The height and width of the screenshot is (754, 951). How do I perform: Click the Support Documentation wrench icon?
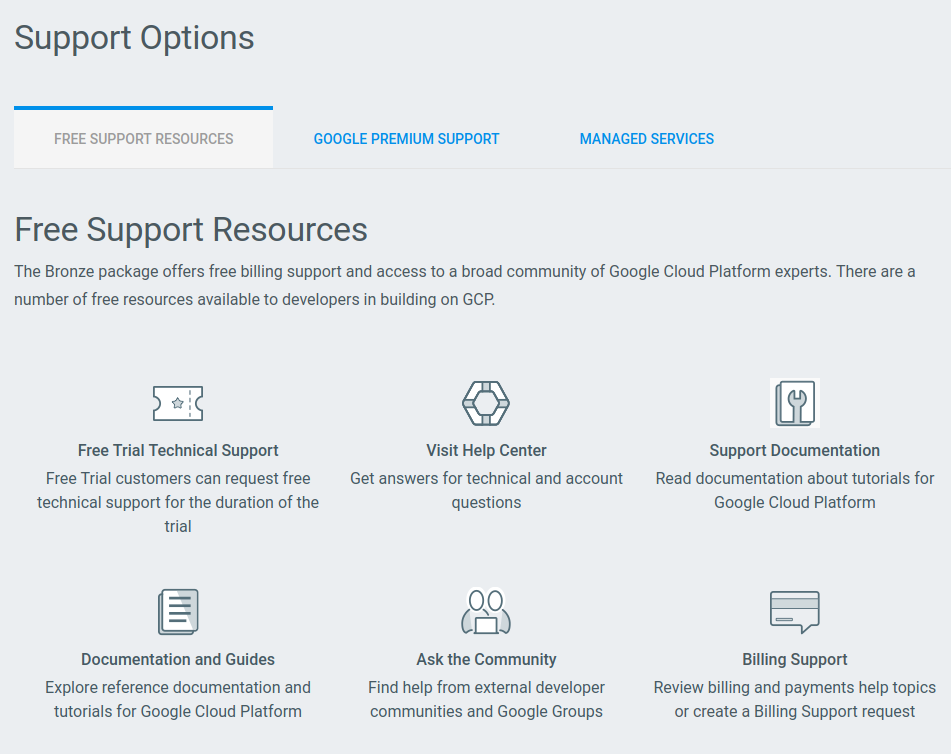point(795,403)
